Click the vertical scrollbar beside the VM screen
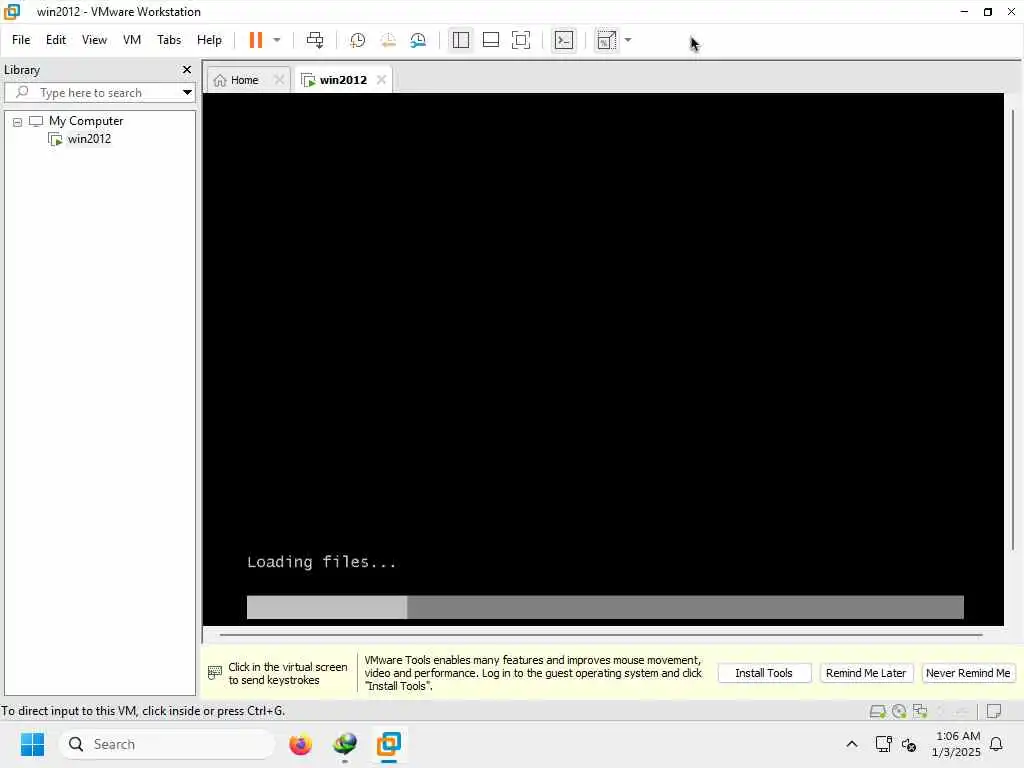Screen dimensions: 1024x768 click(x=1013, y=330)
